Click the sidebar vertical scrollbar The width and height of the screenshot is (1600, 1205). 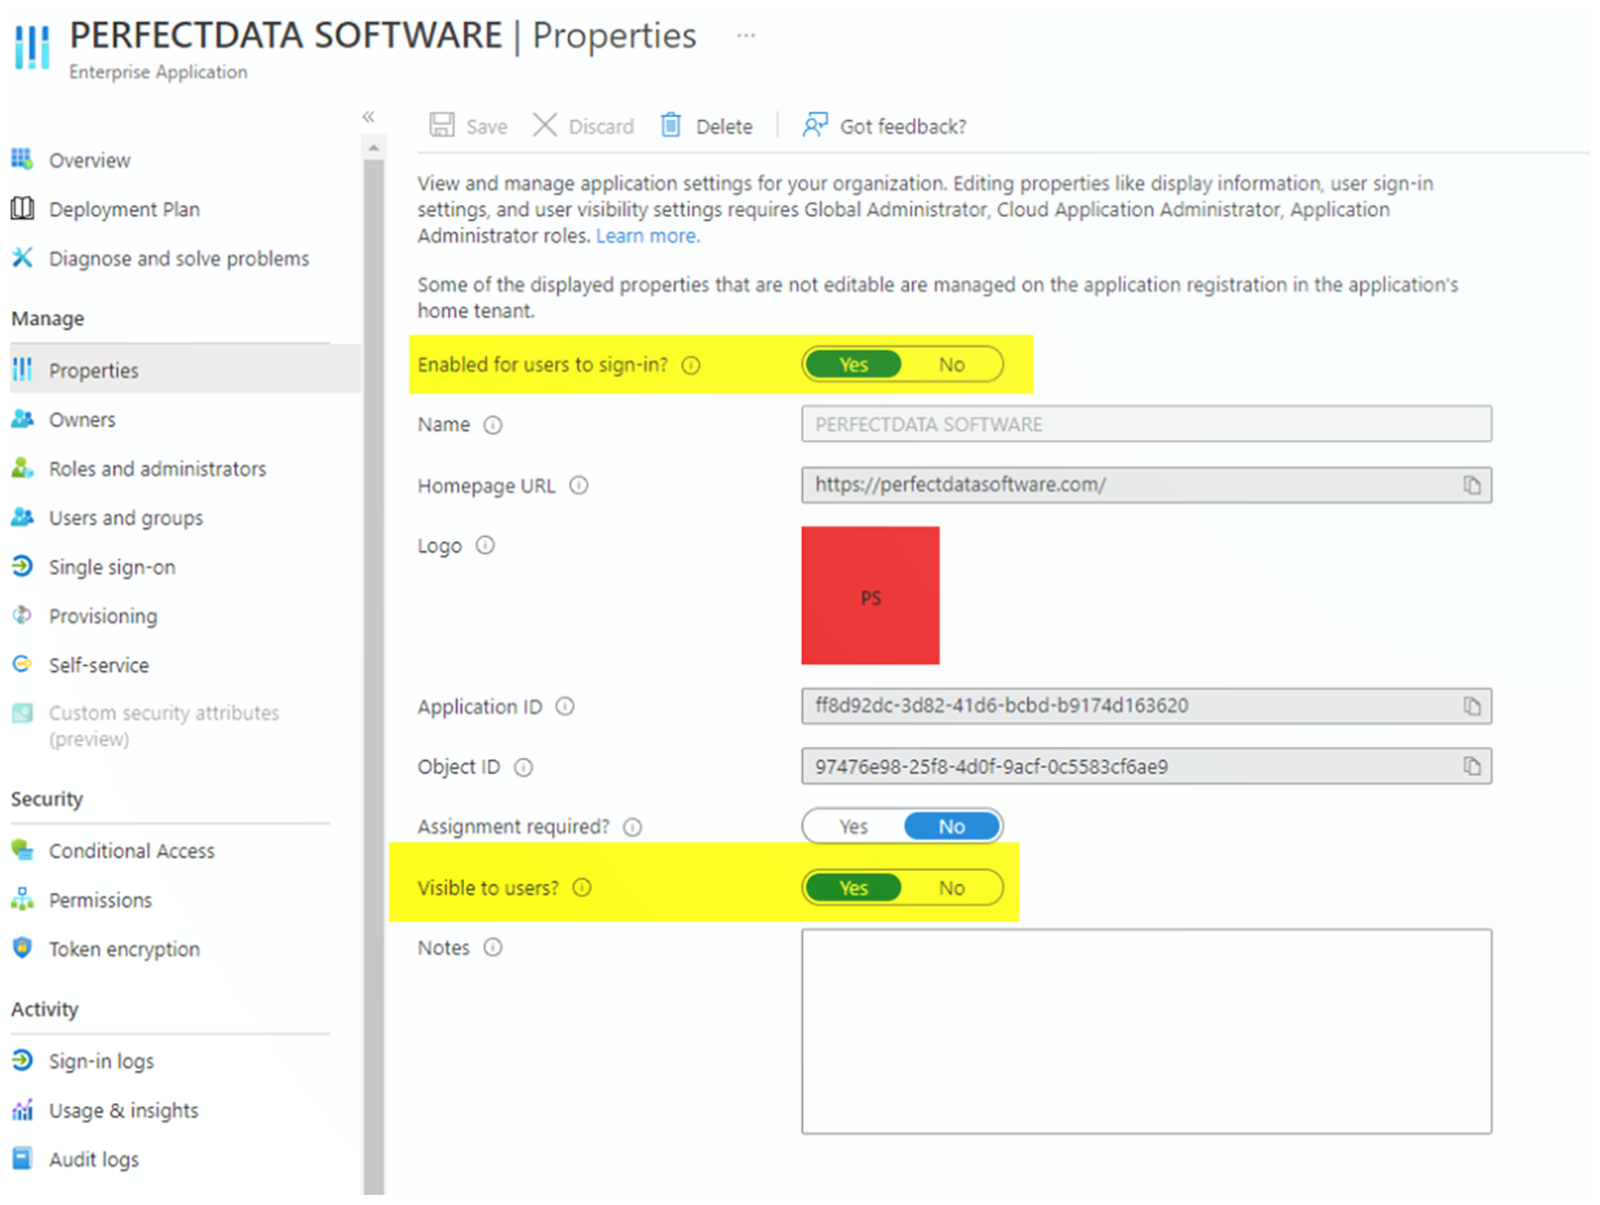pos(374,676)
